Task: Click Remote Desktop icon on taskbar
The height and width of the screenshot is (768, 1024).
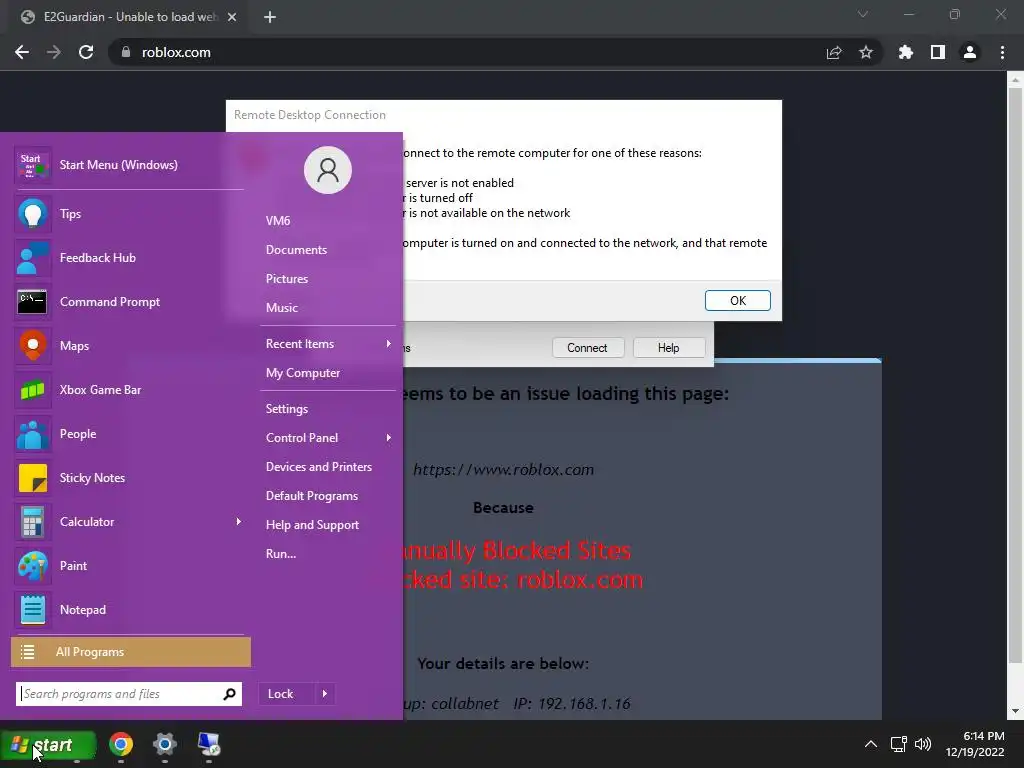Action: coord(209,744)
